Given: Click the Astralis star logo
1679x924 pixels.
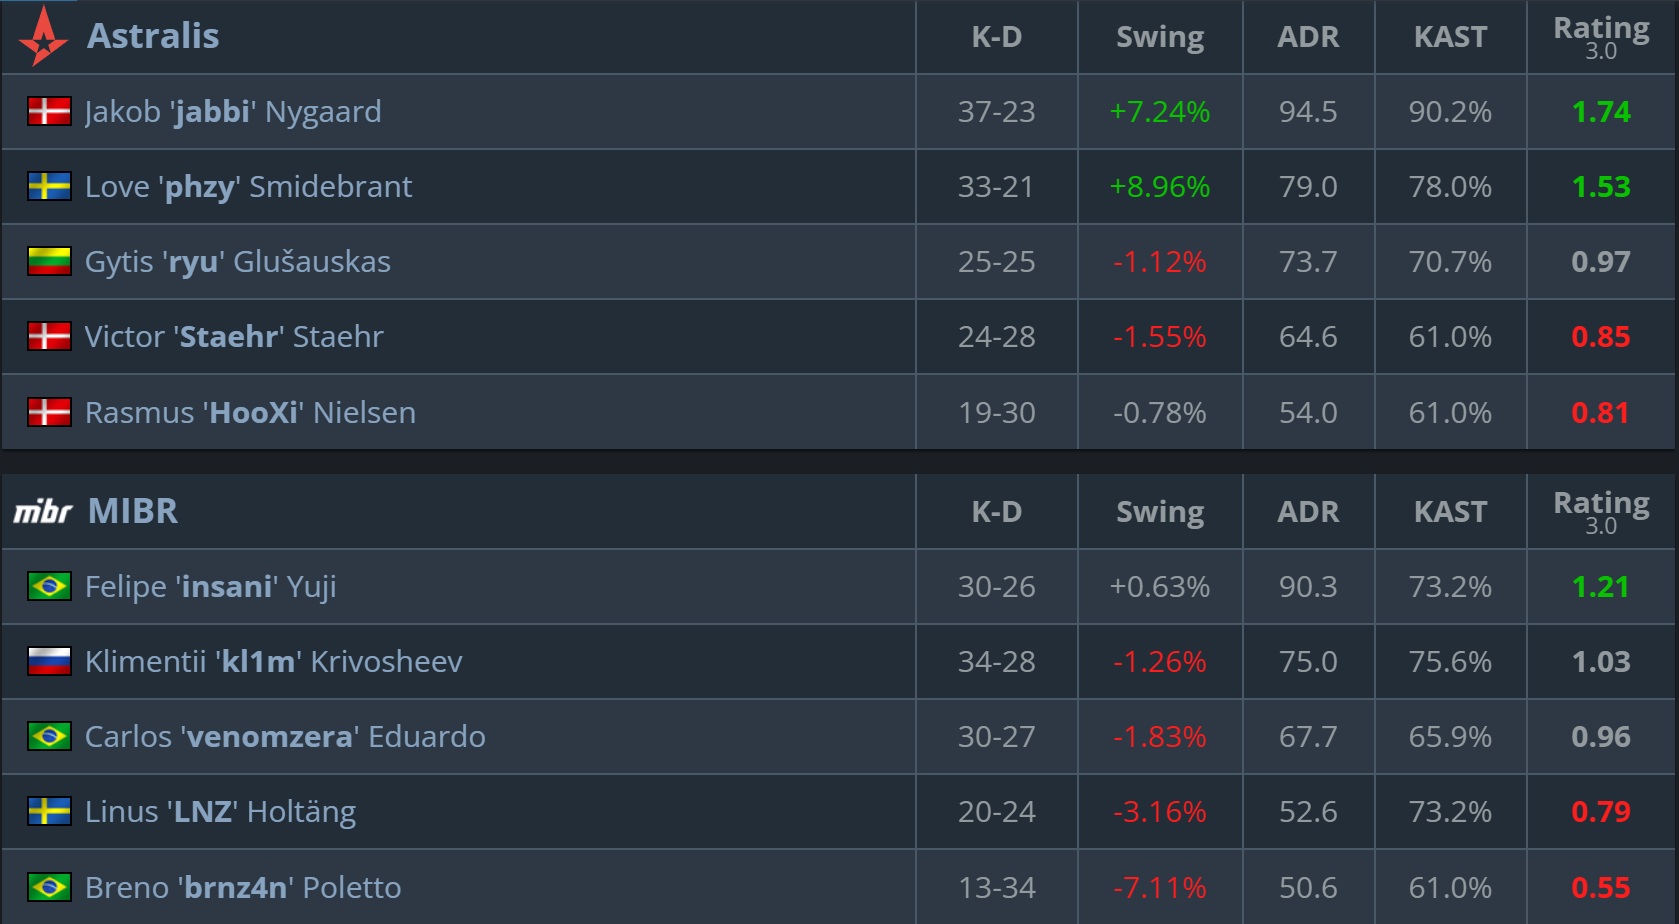Looking at the screenshot, I should point(43,37).
